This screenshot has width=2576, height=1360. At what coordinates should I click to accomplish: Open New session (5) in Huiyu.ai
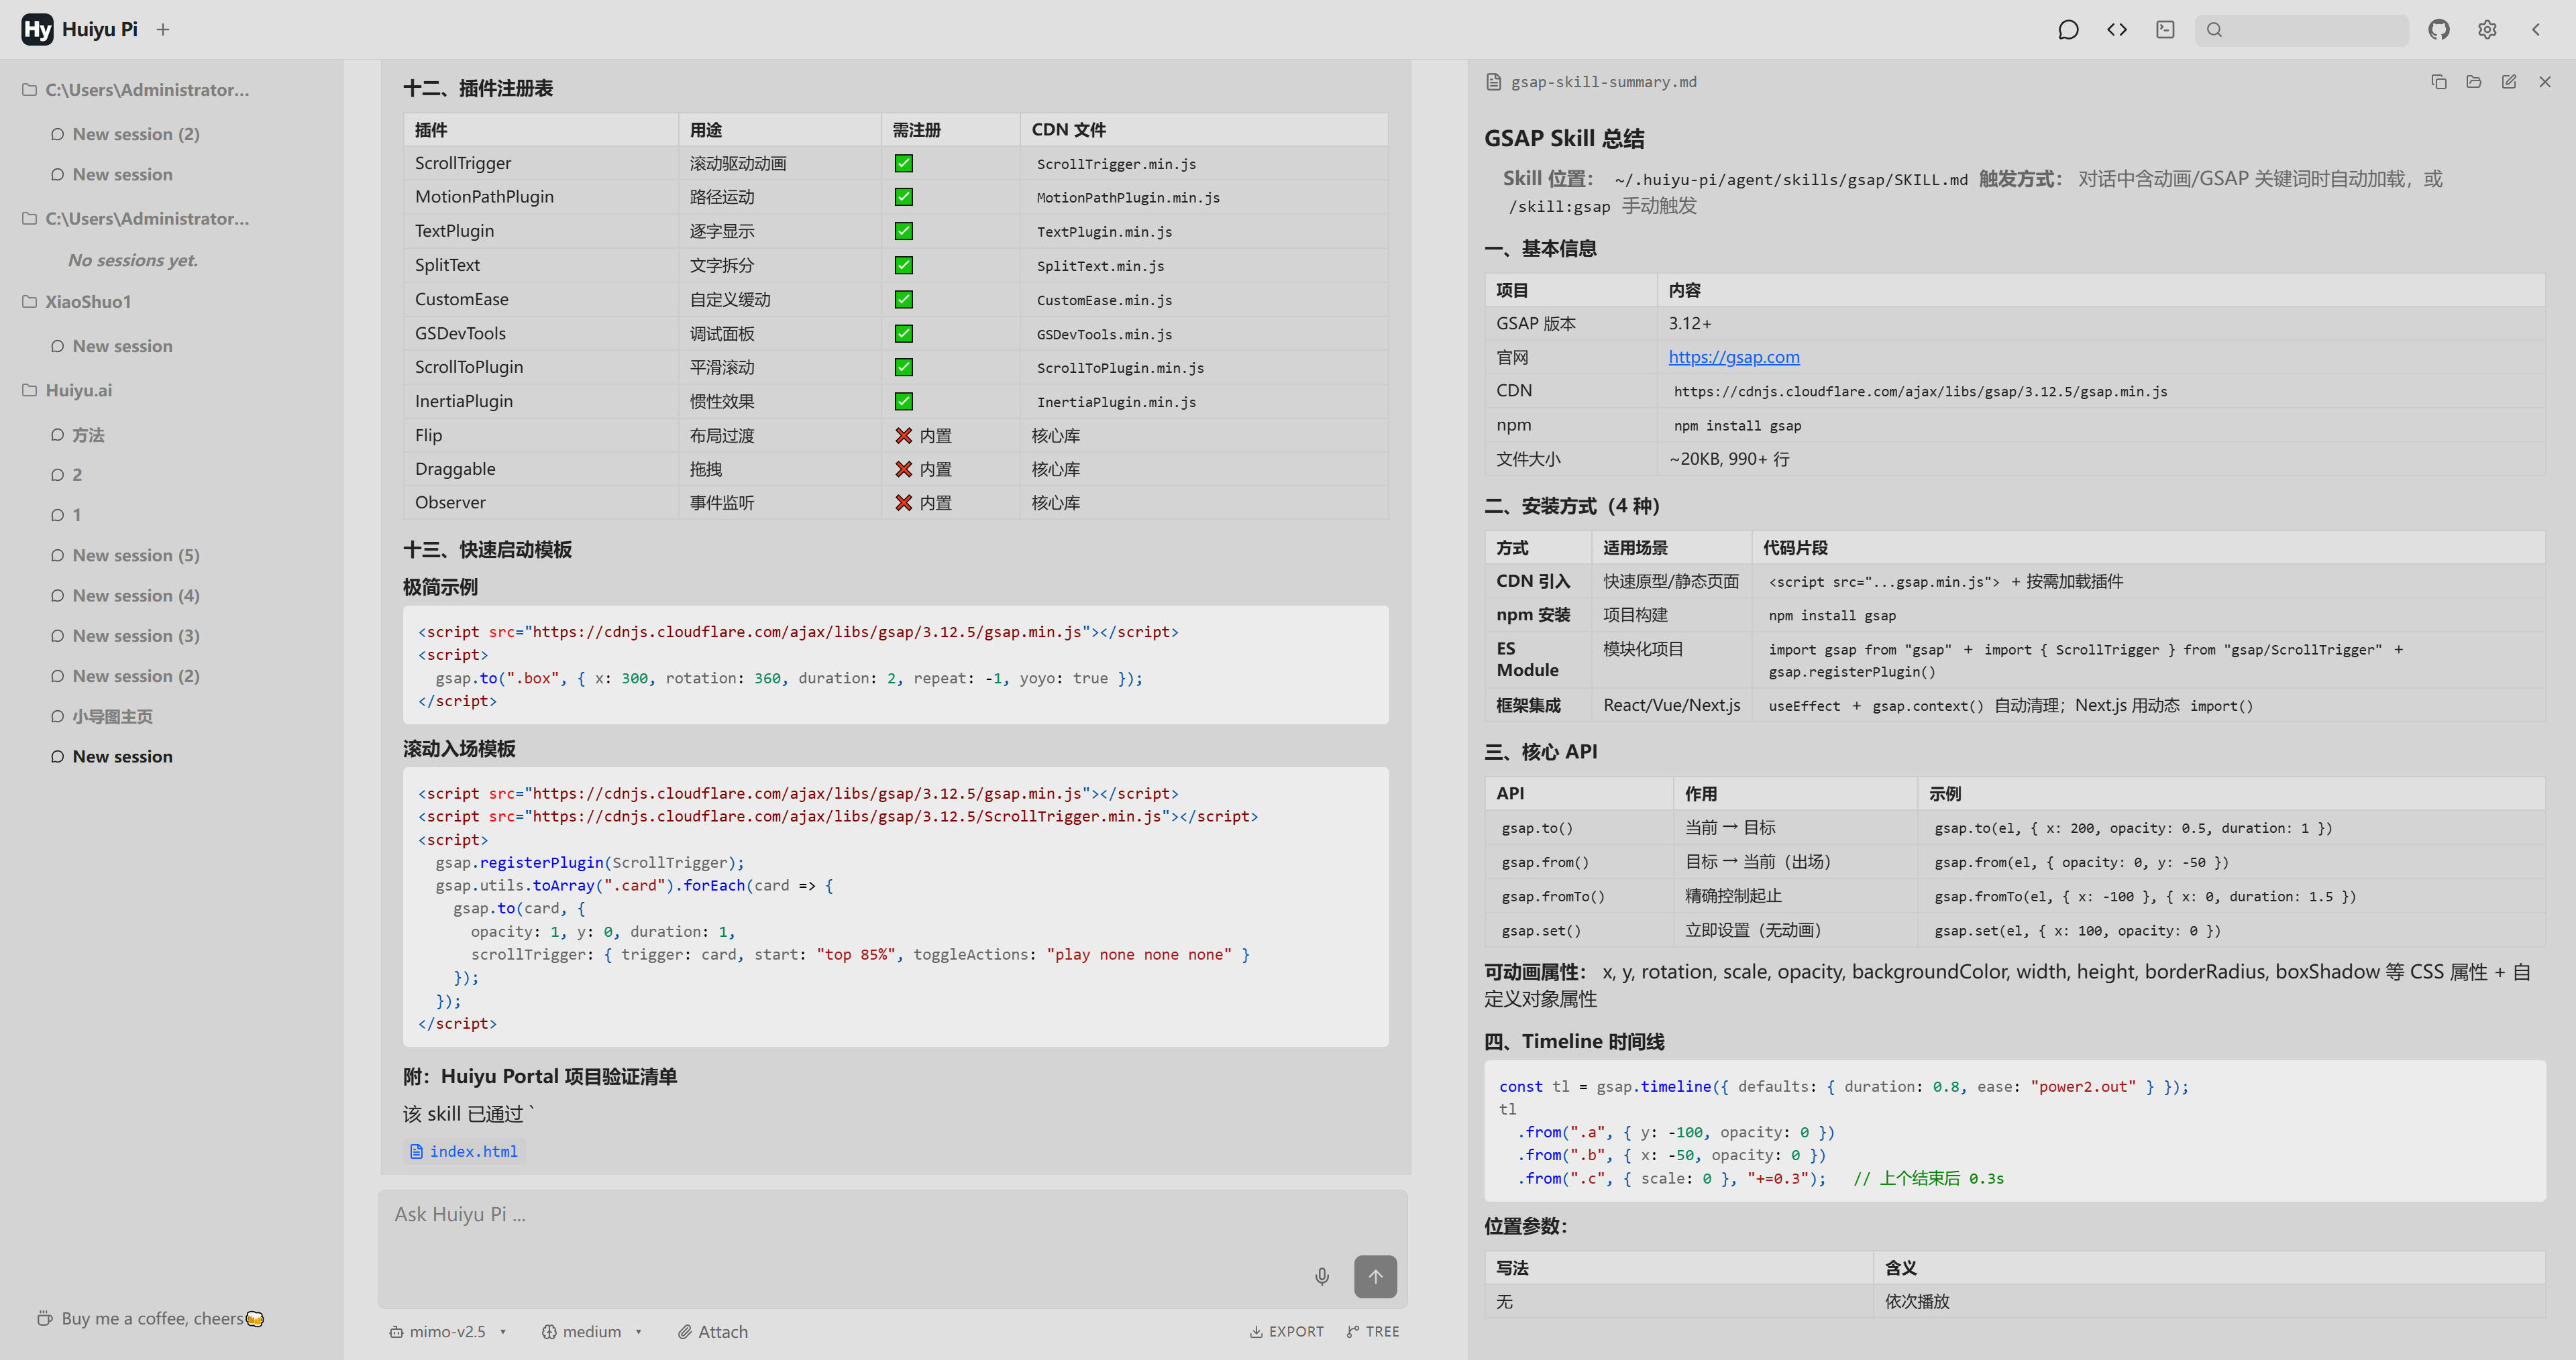click(x=125, y=555)
